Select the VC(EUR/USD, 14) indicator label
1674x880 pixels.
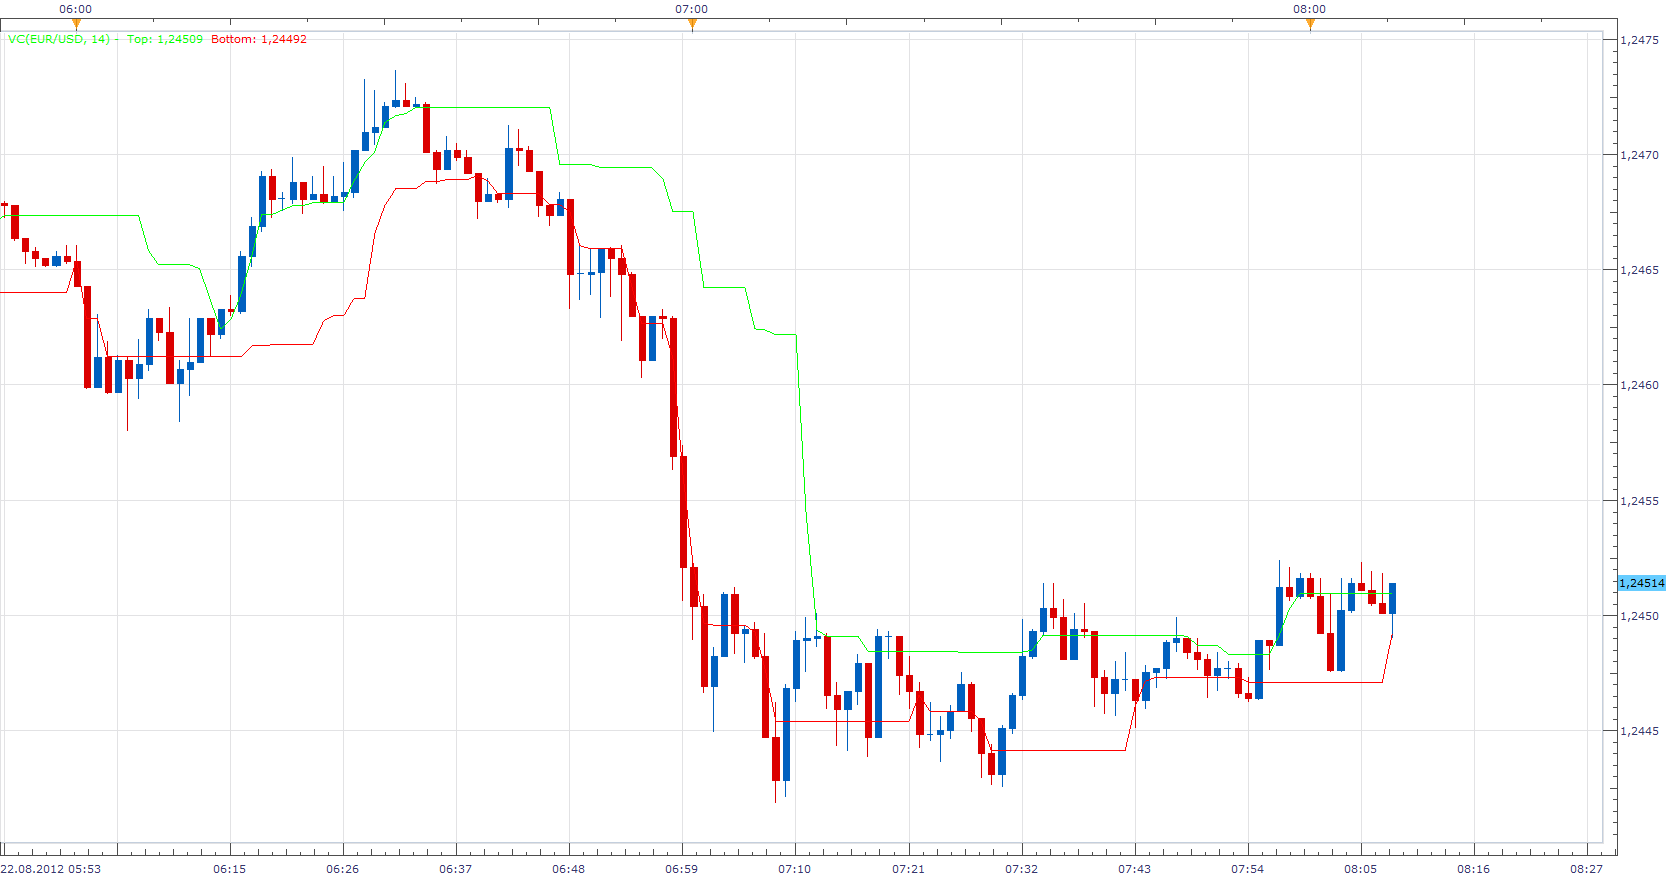59,39
